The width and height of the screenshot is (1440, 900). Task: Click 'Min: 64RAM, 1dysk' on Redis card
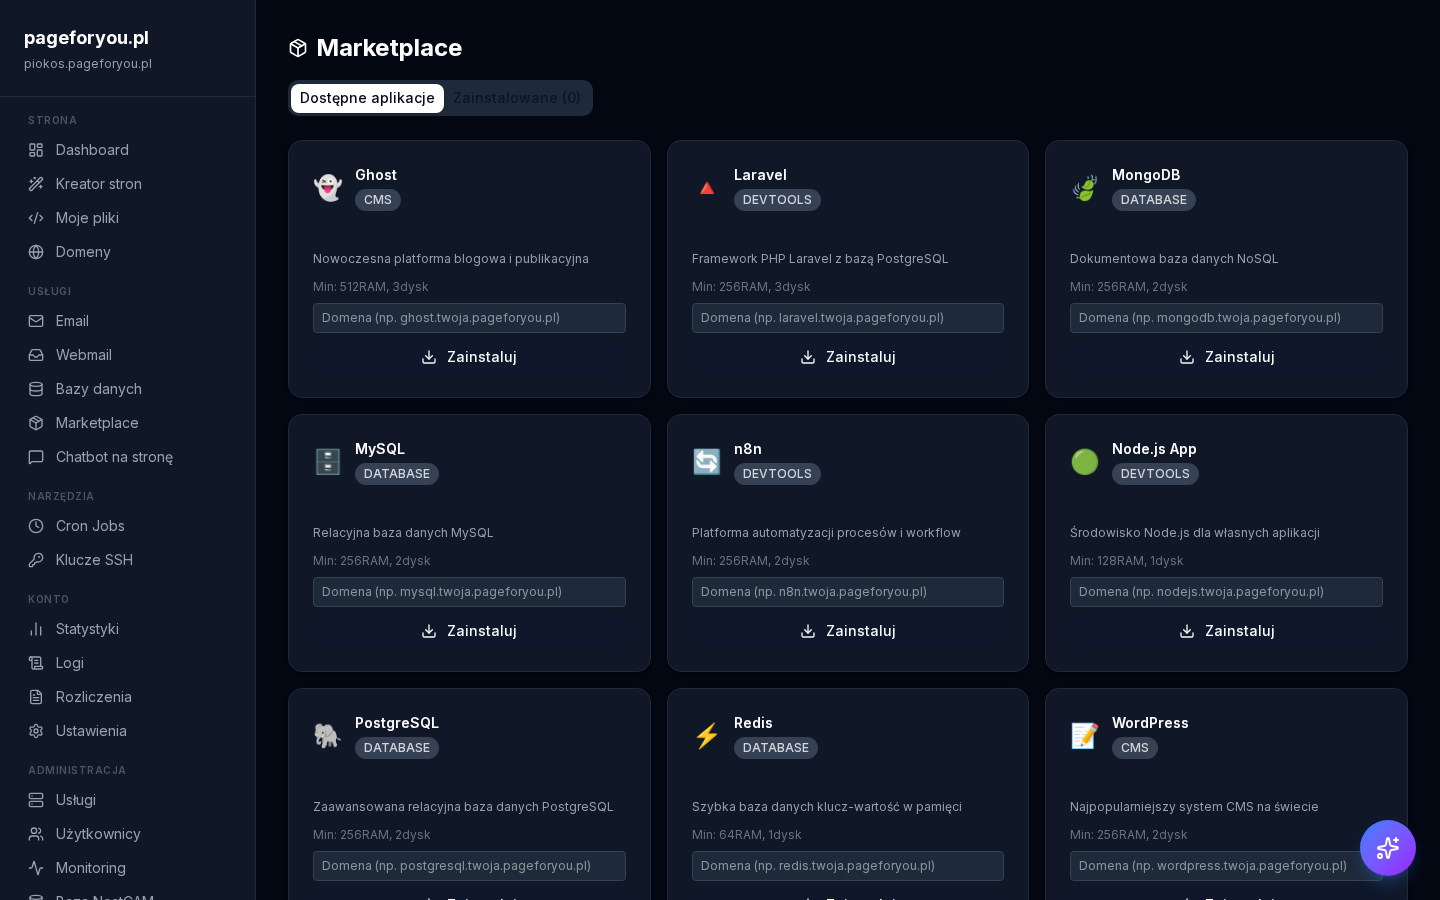coord(747,835)
